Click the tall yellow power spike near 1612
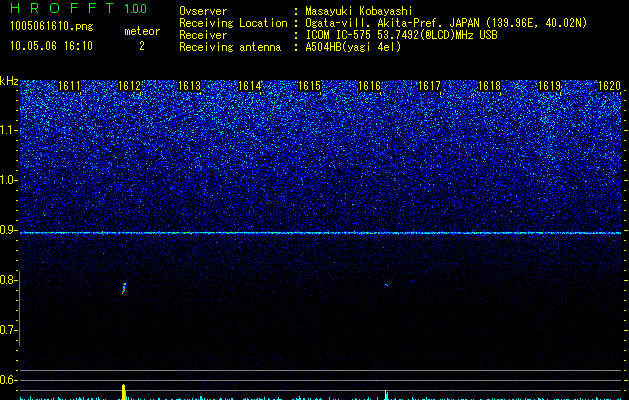Screen dimensions: 629x400 (x=124, y=392)
